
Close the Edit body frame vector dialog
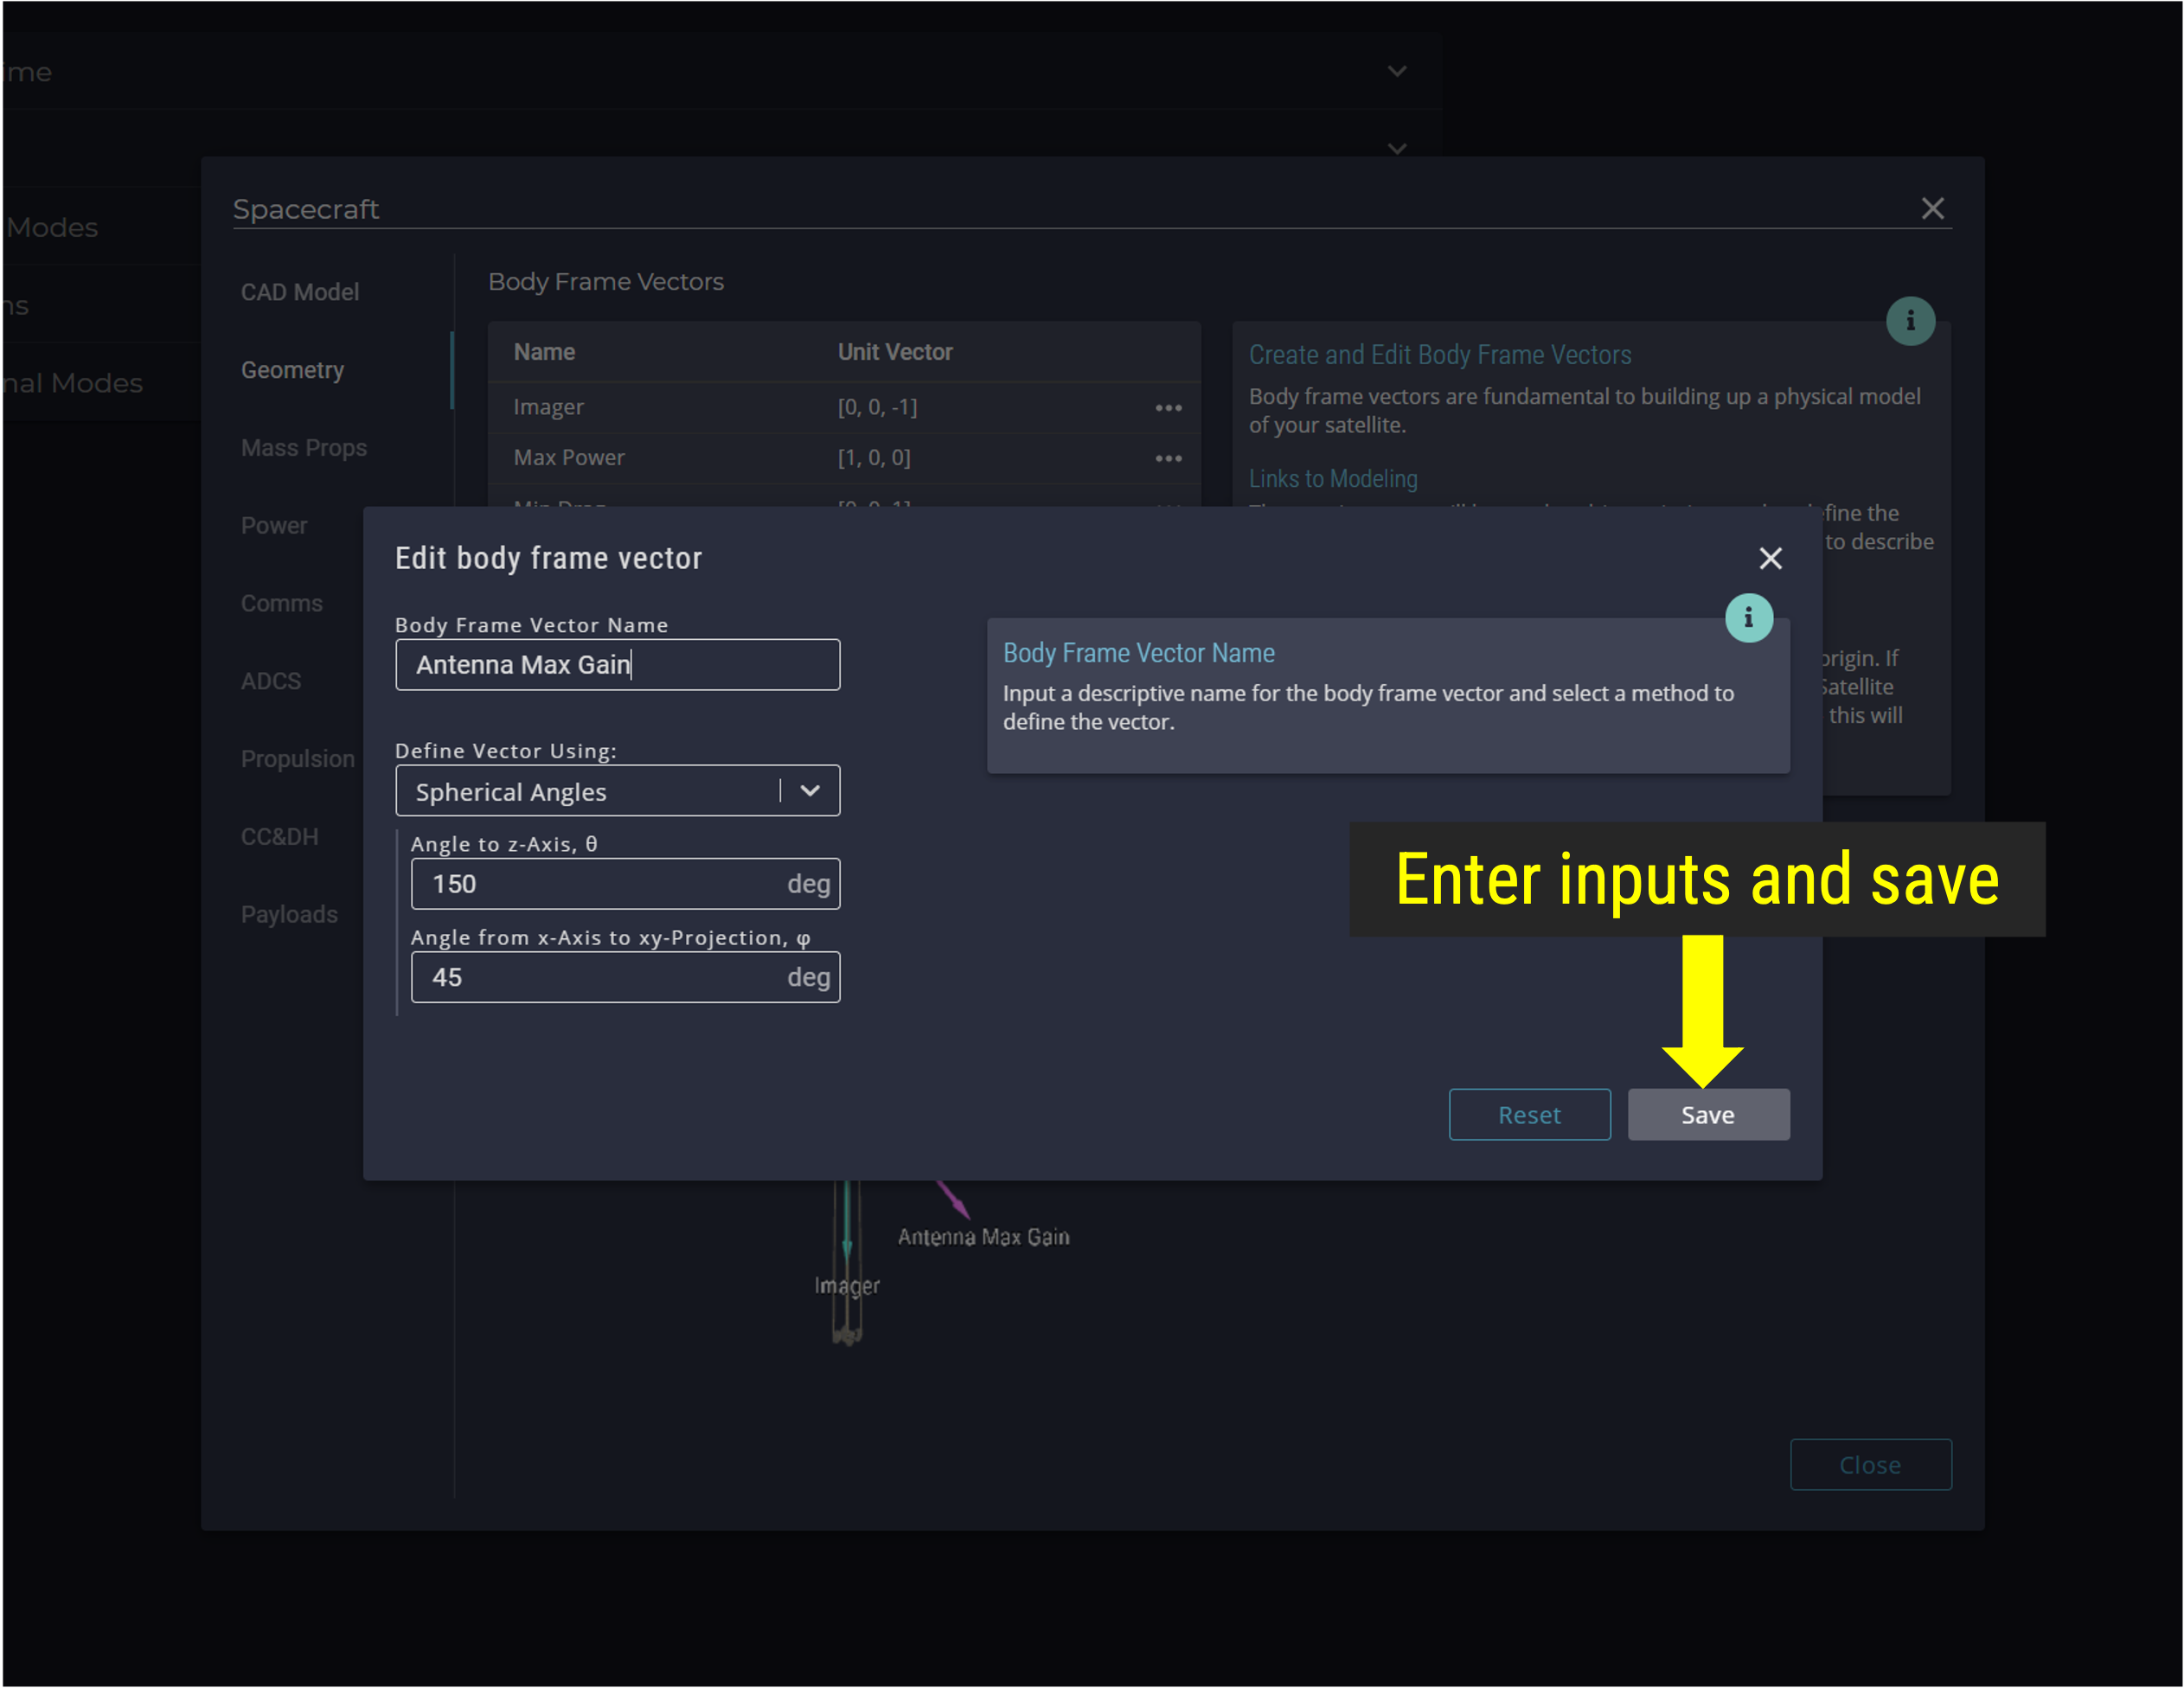[1770, 558]
